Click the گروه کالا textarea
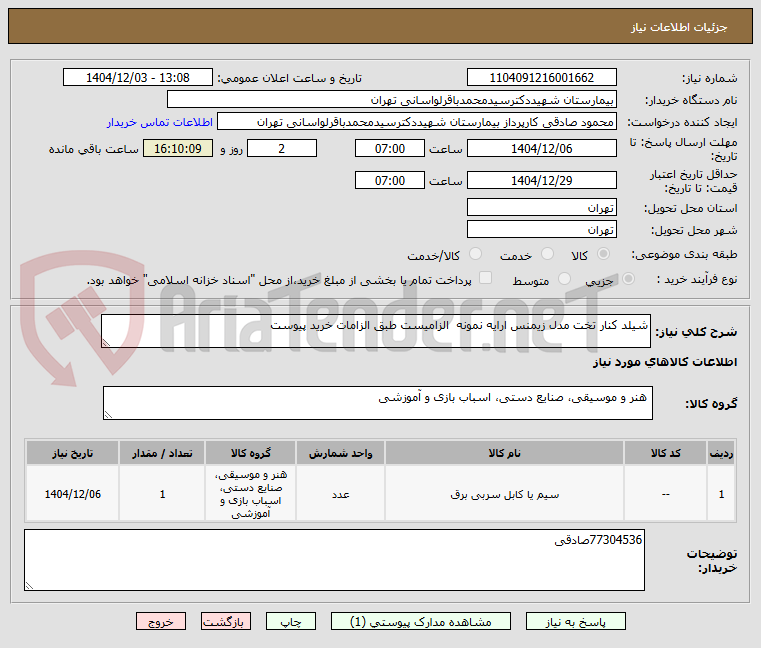Image resolution: width=761 pixels, height=648 pixels. [378, 403]
